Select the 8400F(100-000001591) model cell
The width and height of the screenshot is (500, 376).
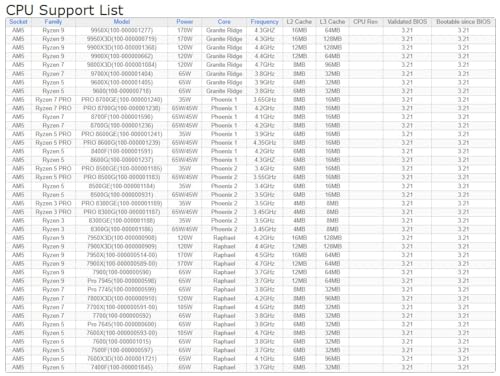click(122, 151)
